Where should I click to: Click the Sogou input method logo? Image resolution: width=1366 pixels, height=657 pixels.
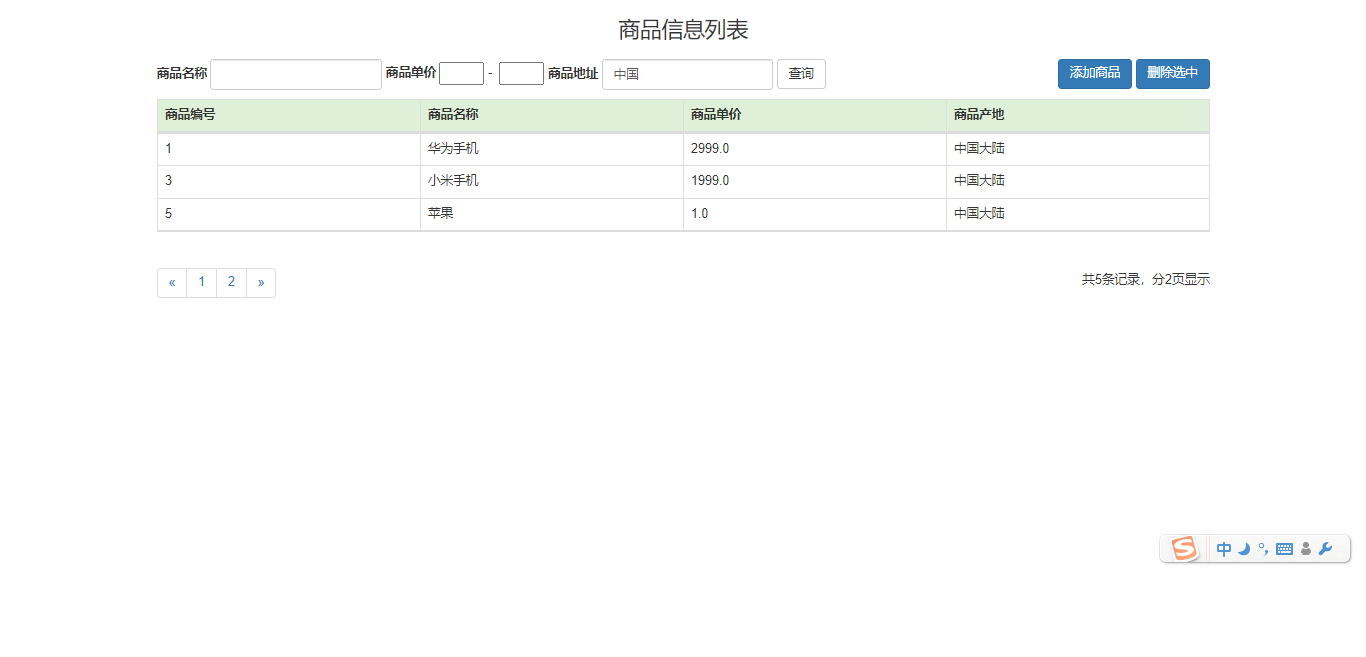(x=1184, y=549)
